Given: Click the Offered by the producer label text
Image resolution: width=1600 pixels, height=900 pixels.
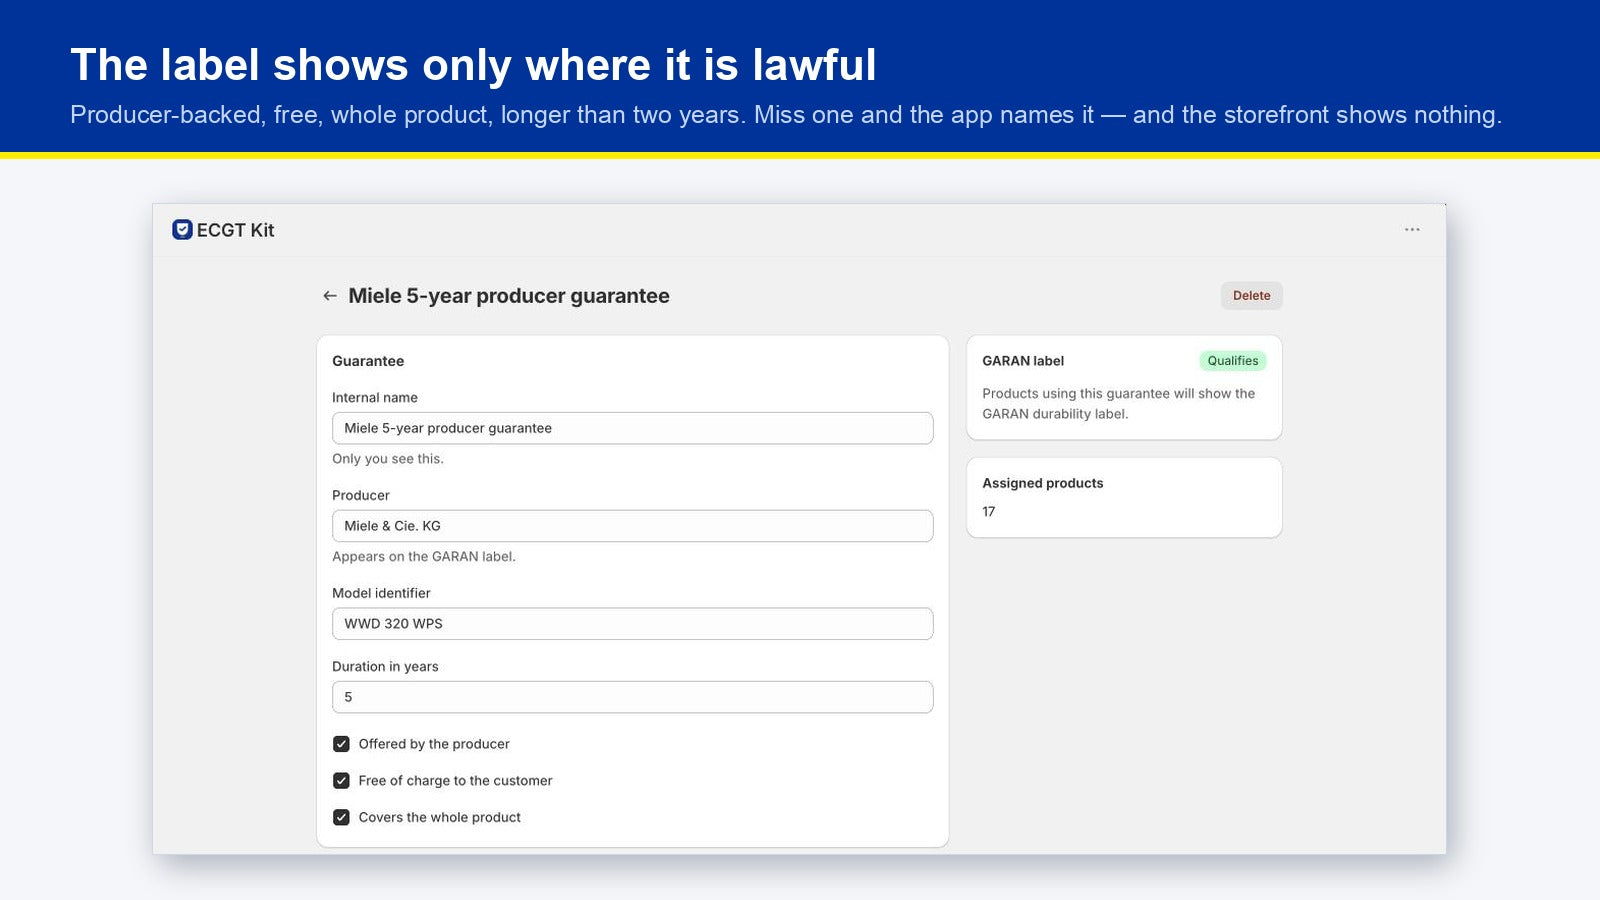Looking at the screenshot, I should (434, 744).
